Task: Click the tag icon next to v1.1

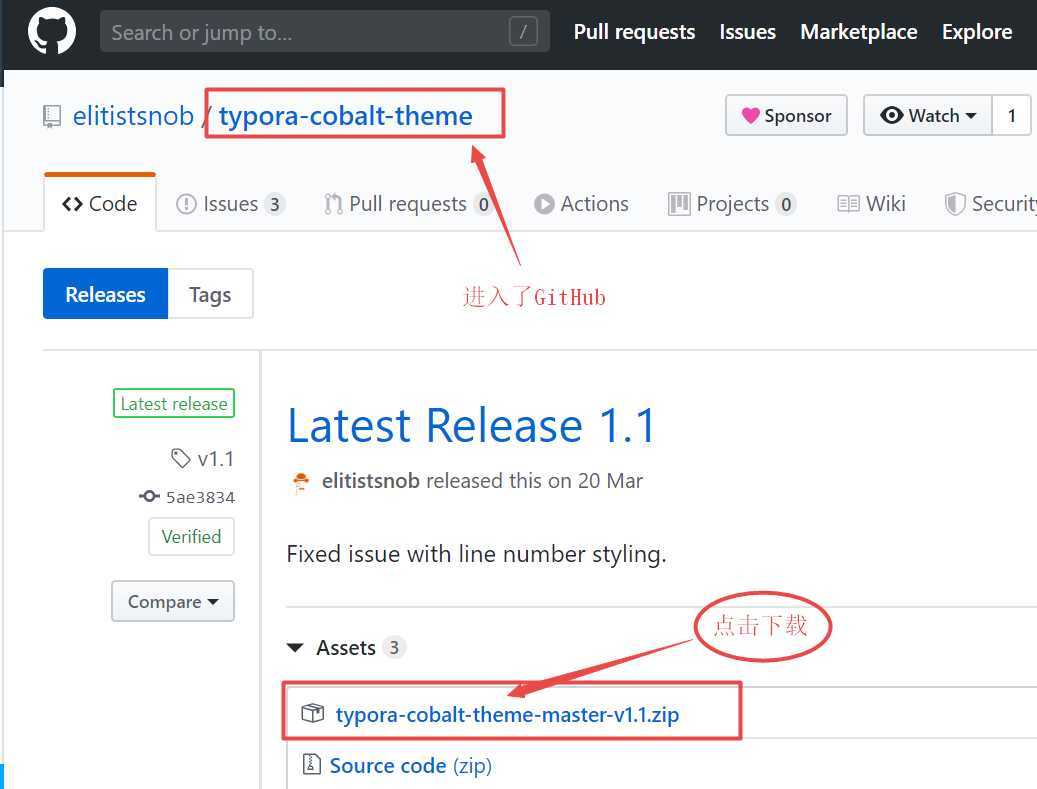Action: (181, 458)
